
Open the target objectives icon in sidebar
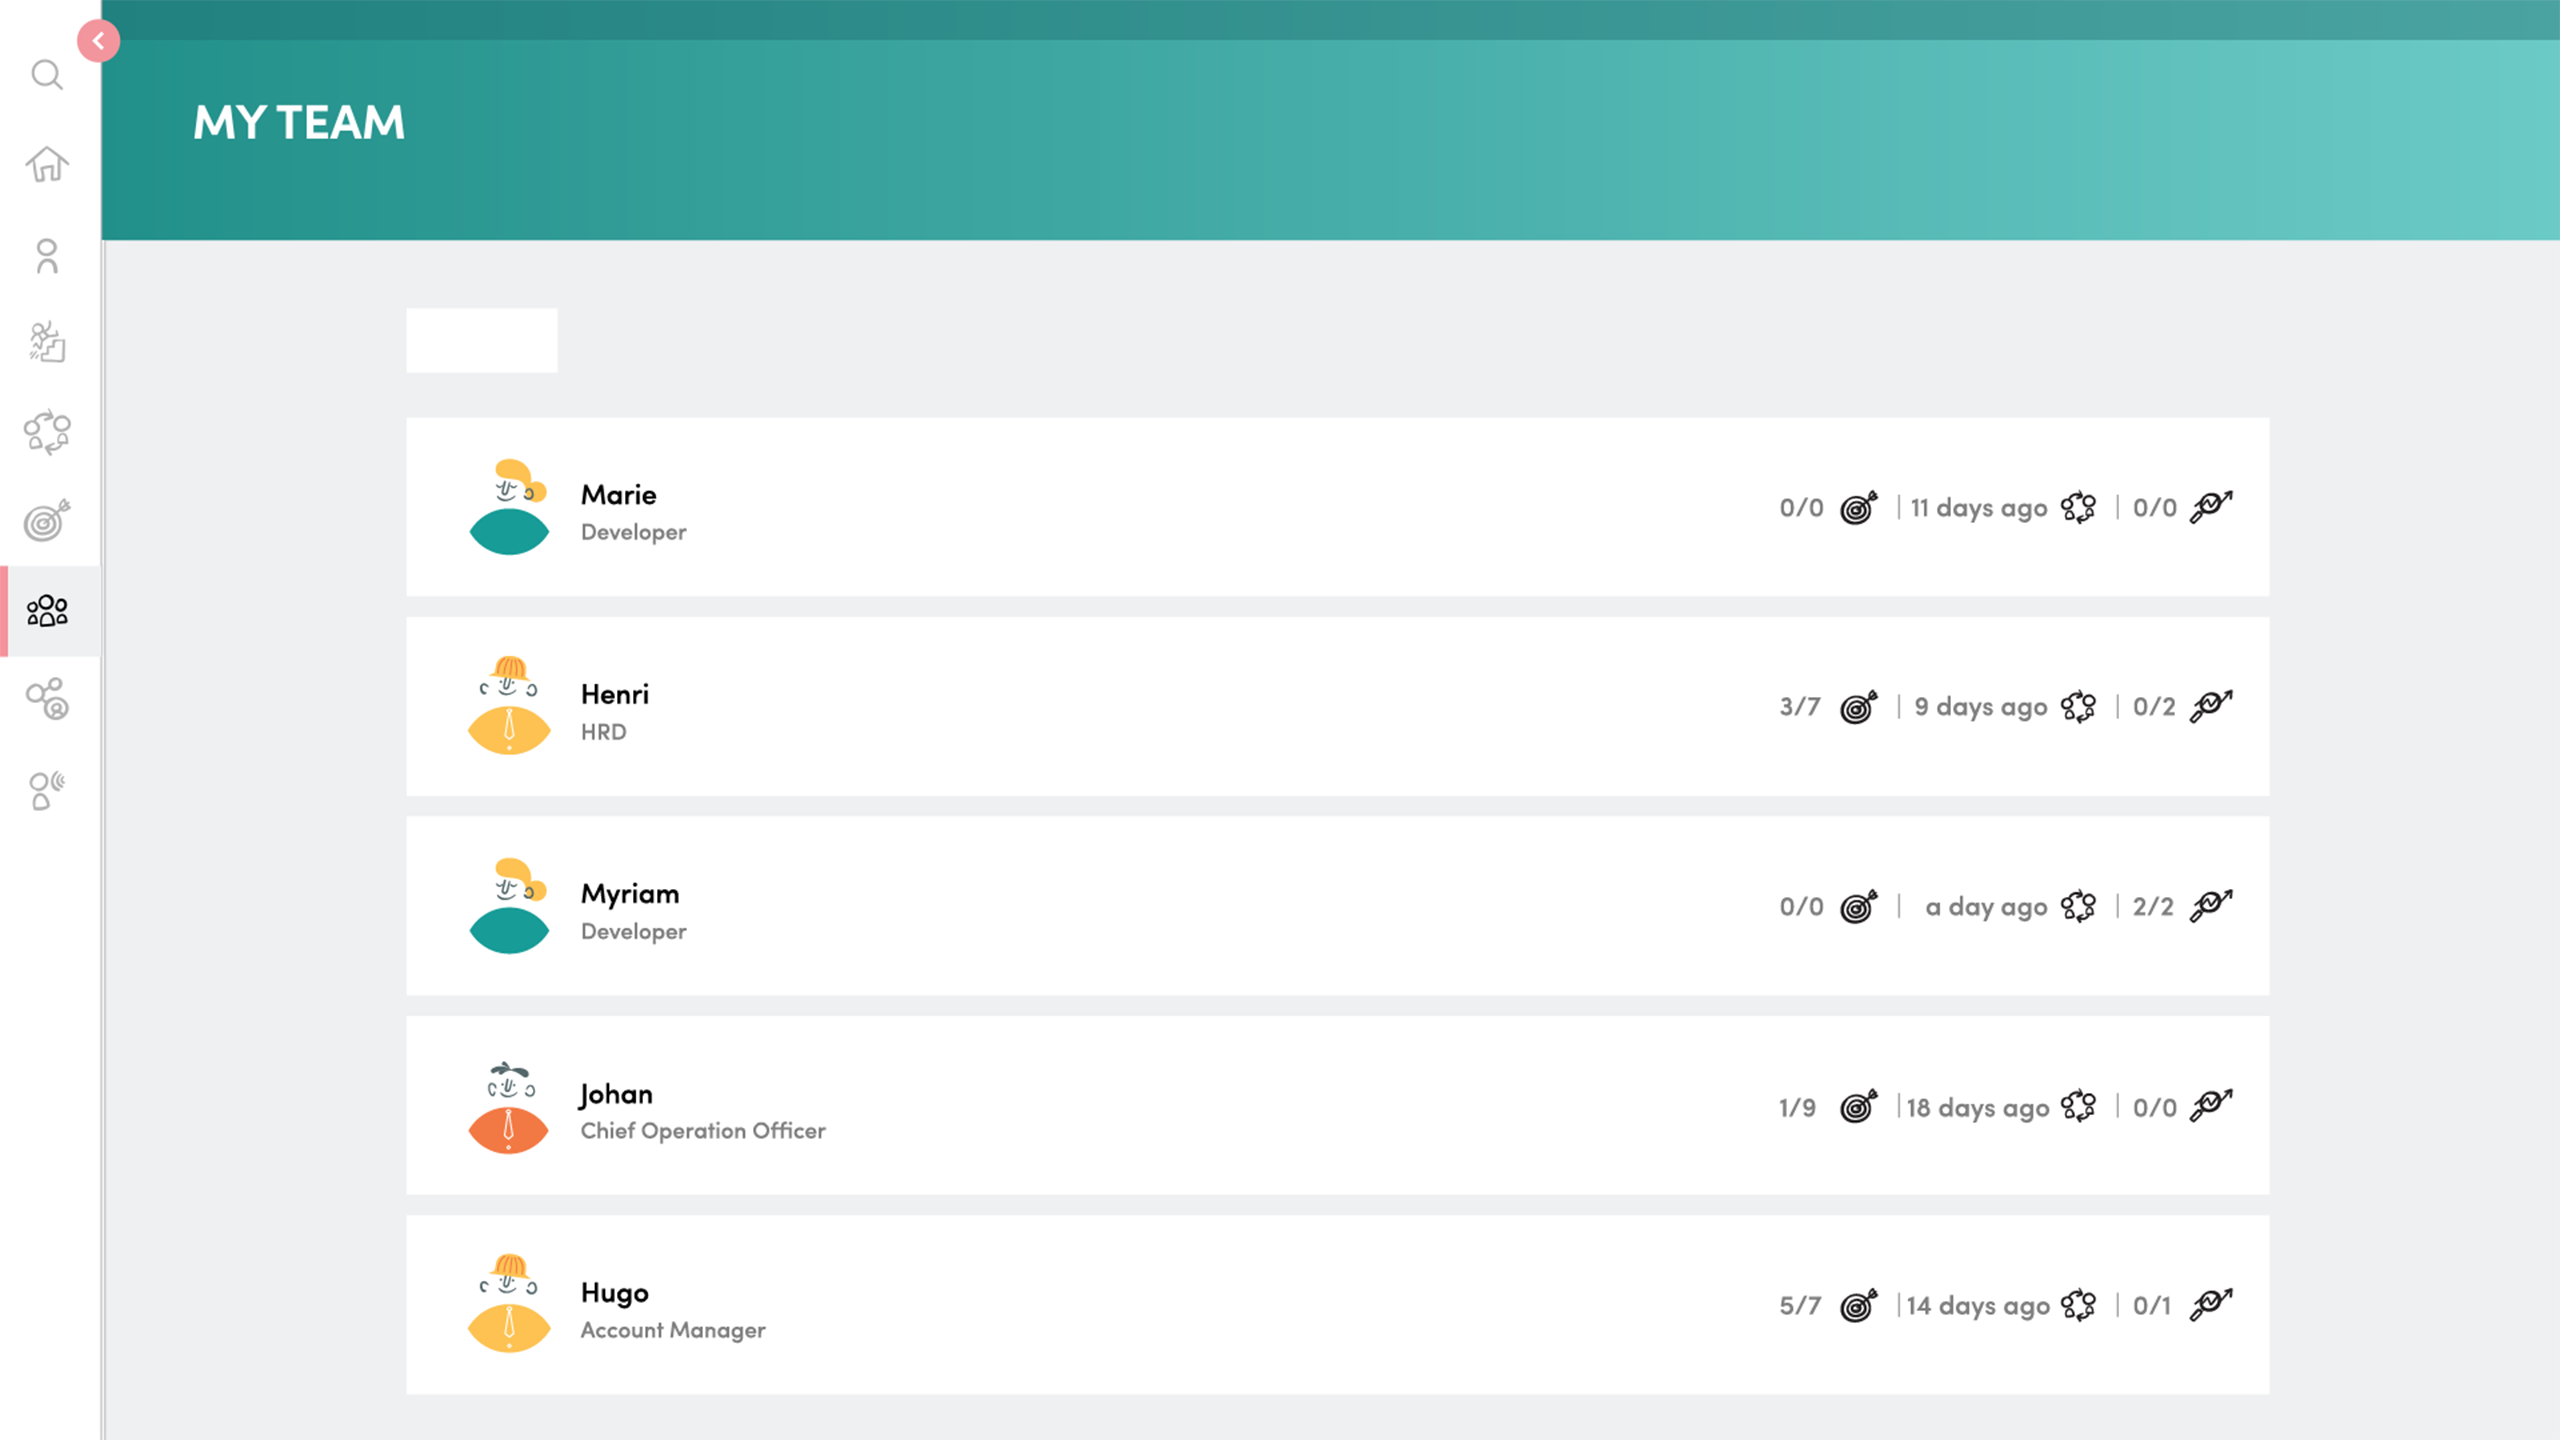click(x=47, y=520)
